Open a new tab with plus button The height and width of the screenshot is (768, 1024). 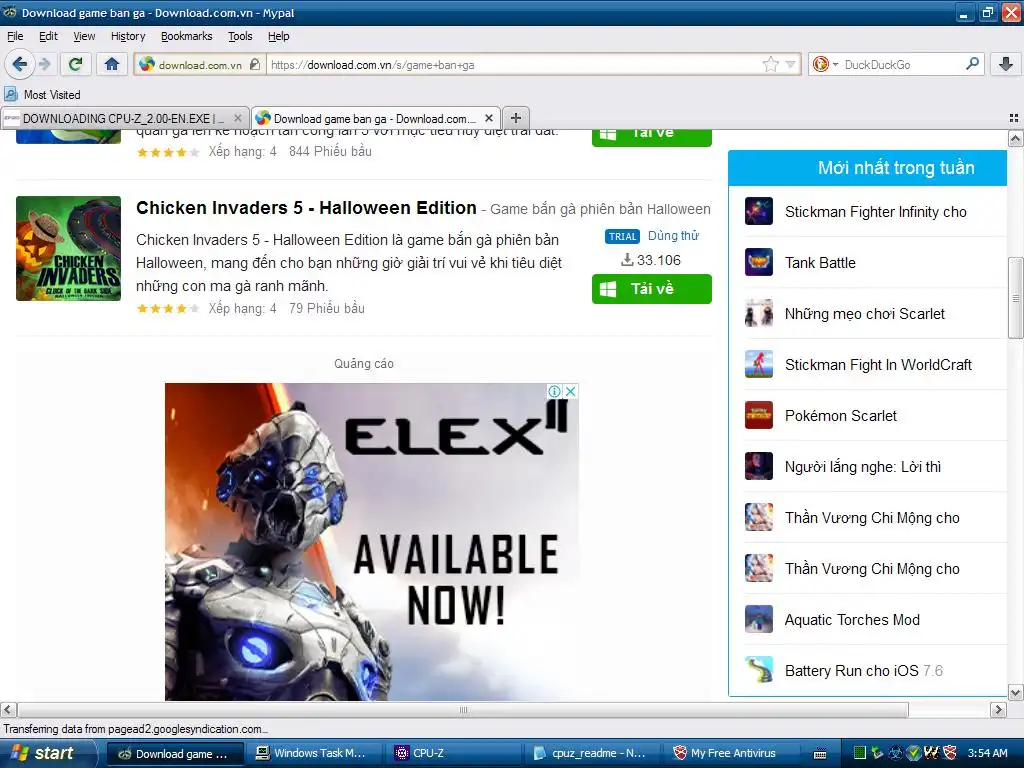(516, 118)
